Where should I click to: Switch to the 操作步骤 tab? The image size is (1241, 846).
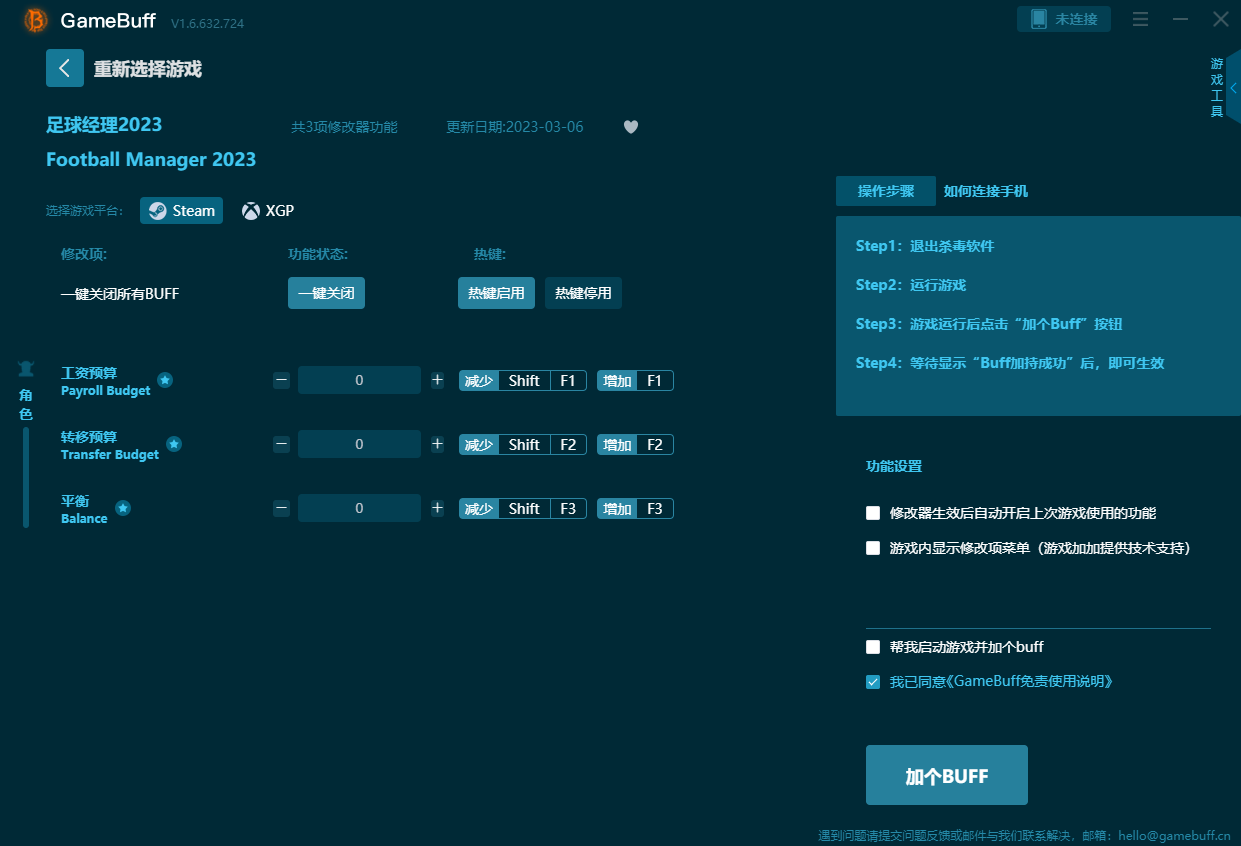pos(886,191)
